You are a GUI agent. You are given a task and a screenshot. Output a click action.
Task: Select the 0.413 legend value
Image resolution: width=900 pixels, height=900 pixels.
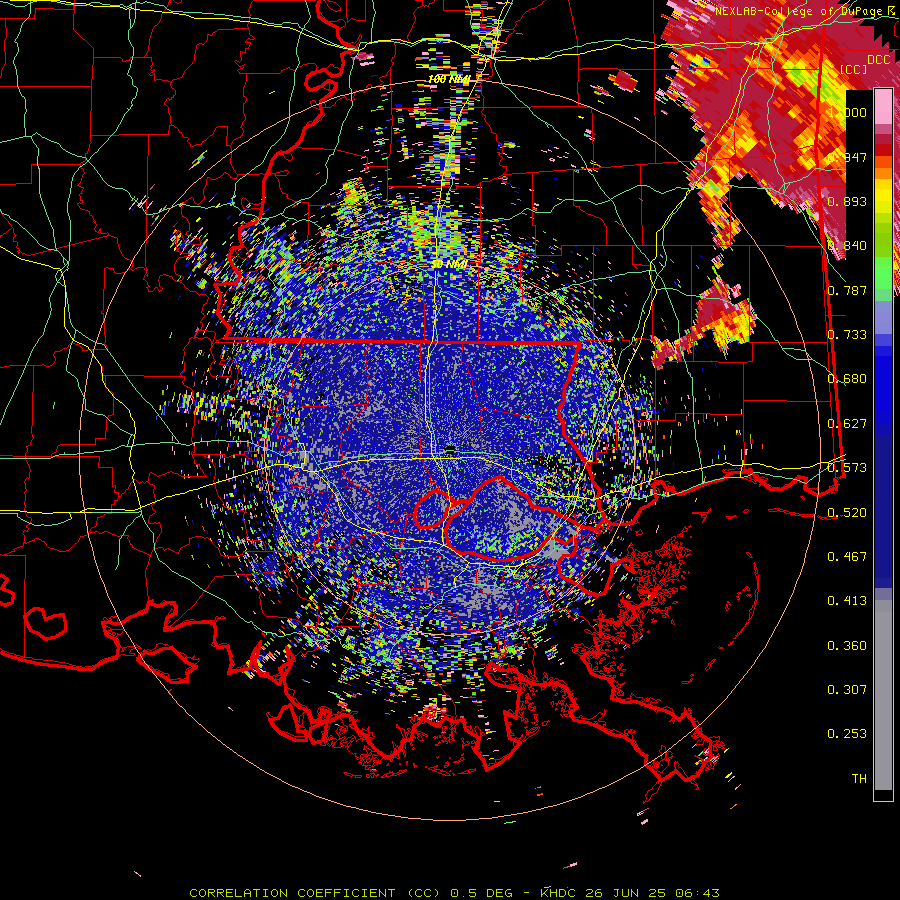[x=847, y=601]
